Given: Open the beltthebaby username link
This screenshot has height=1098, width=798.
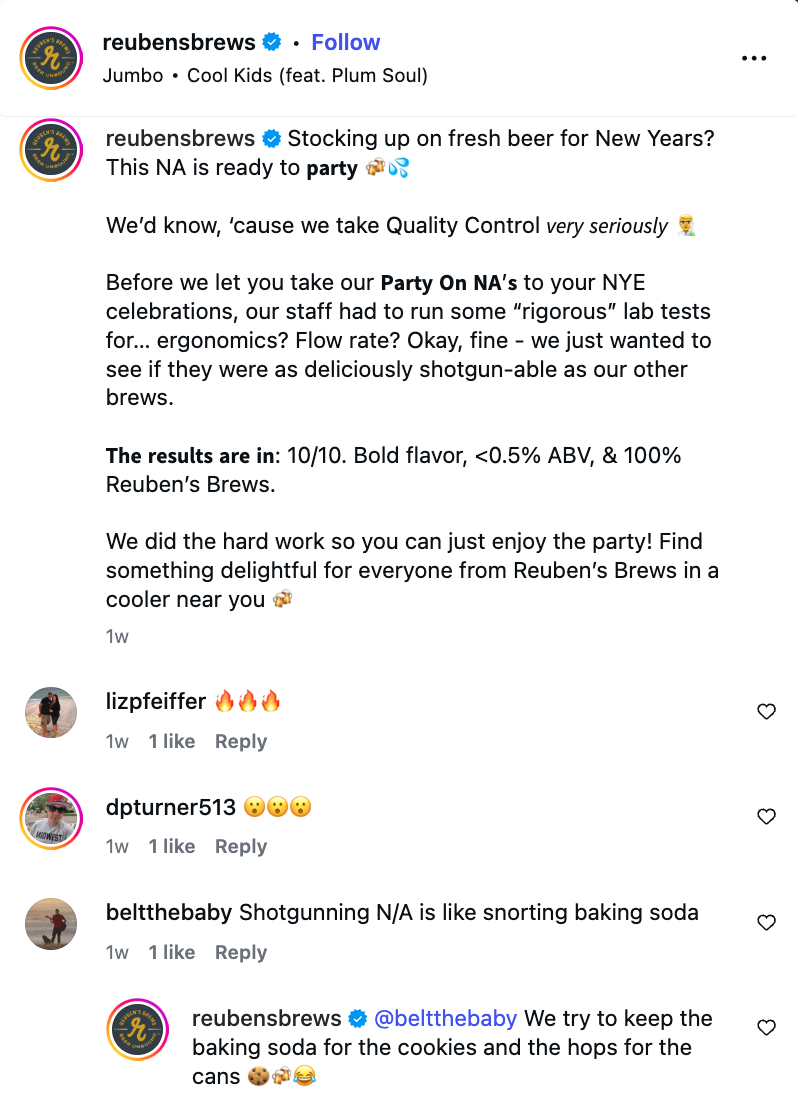Looking at the screenshot, I should pyautogui.click(x=169, y=912).
